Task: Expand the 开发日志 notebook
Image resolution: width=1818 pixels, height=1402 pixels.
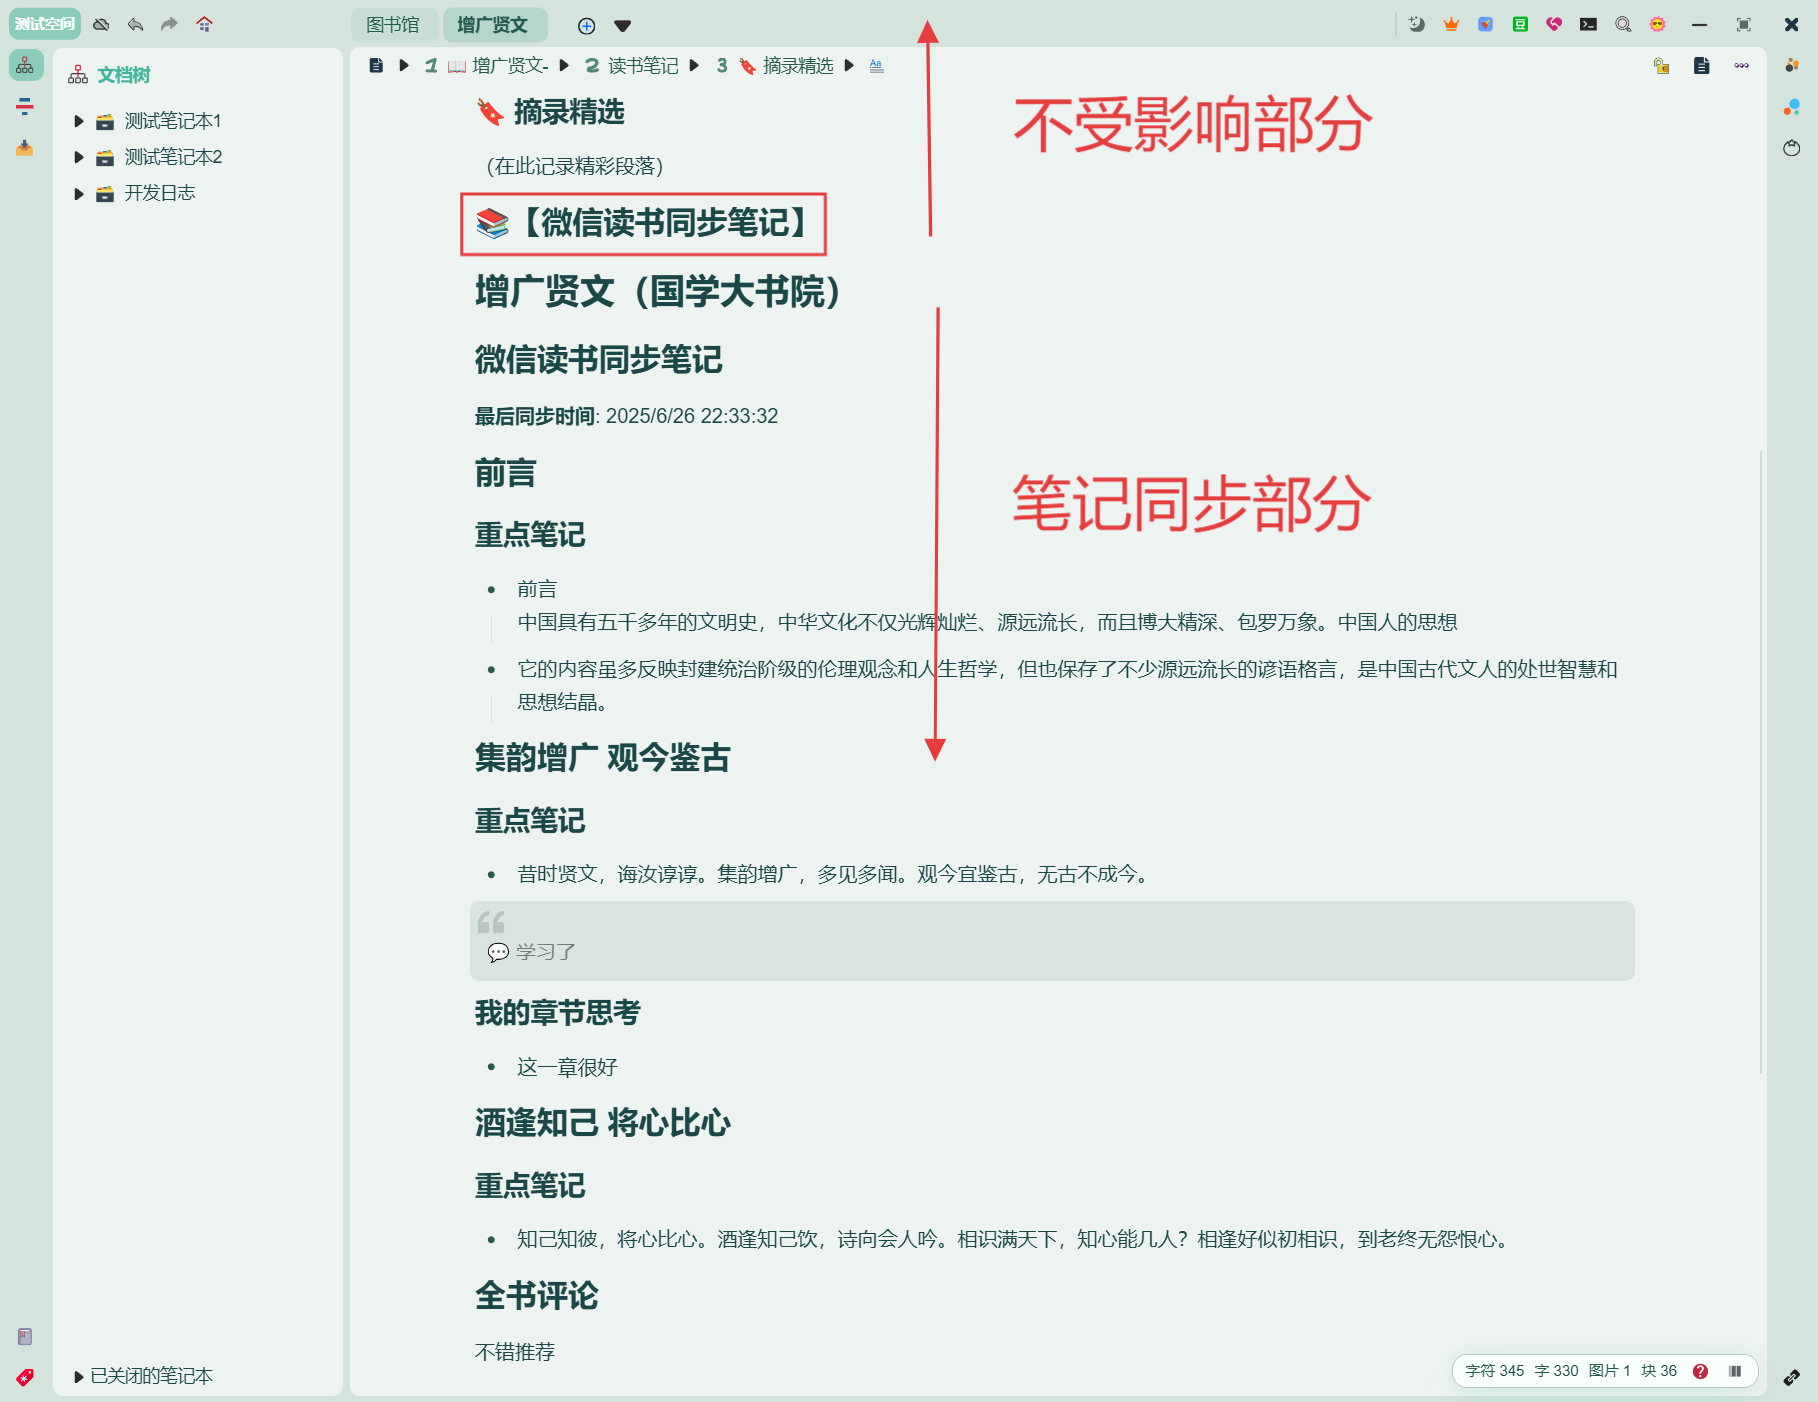Action: pos(79,193)
